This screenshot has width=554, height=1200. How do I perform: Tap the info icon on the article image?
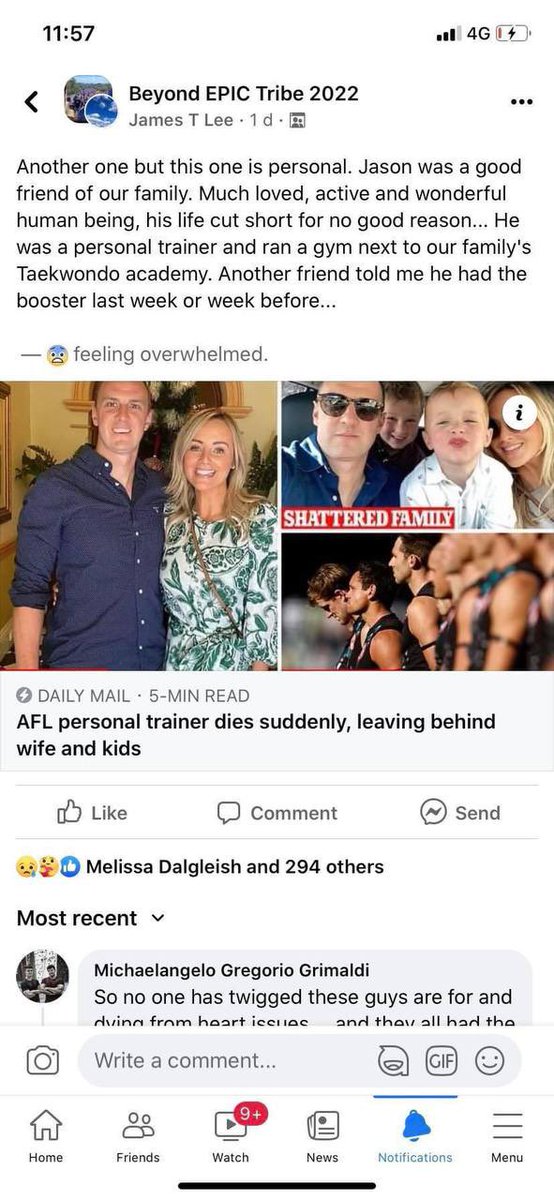click(519, 412)
